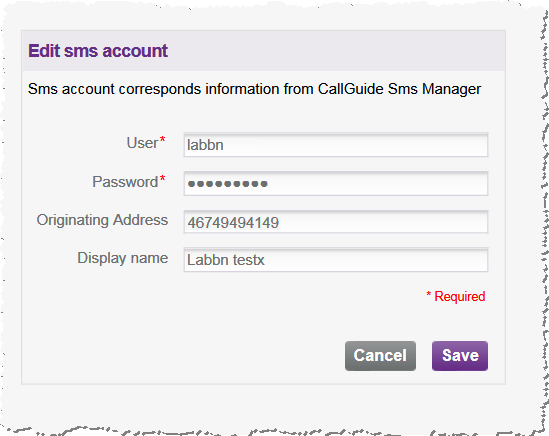Click the labbn username text
This screenshot has height=436, width=549.
pyautogui.click(x=205, y=145)
